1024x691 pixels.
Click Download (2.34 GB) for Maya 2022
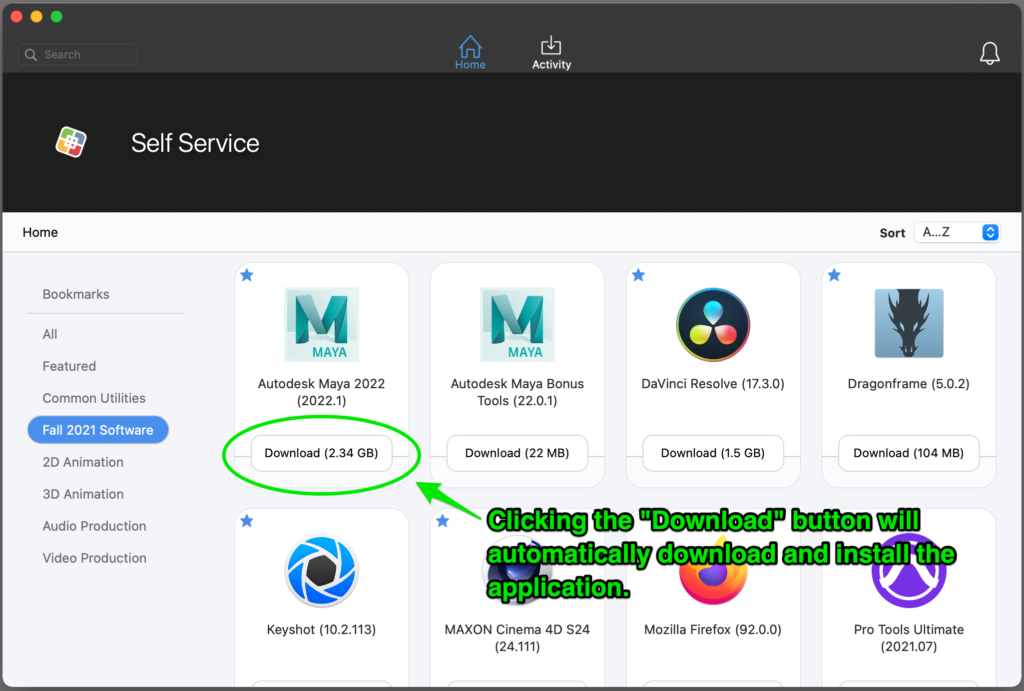coord(321,453)
